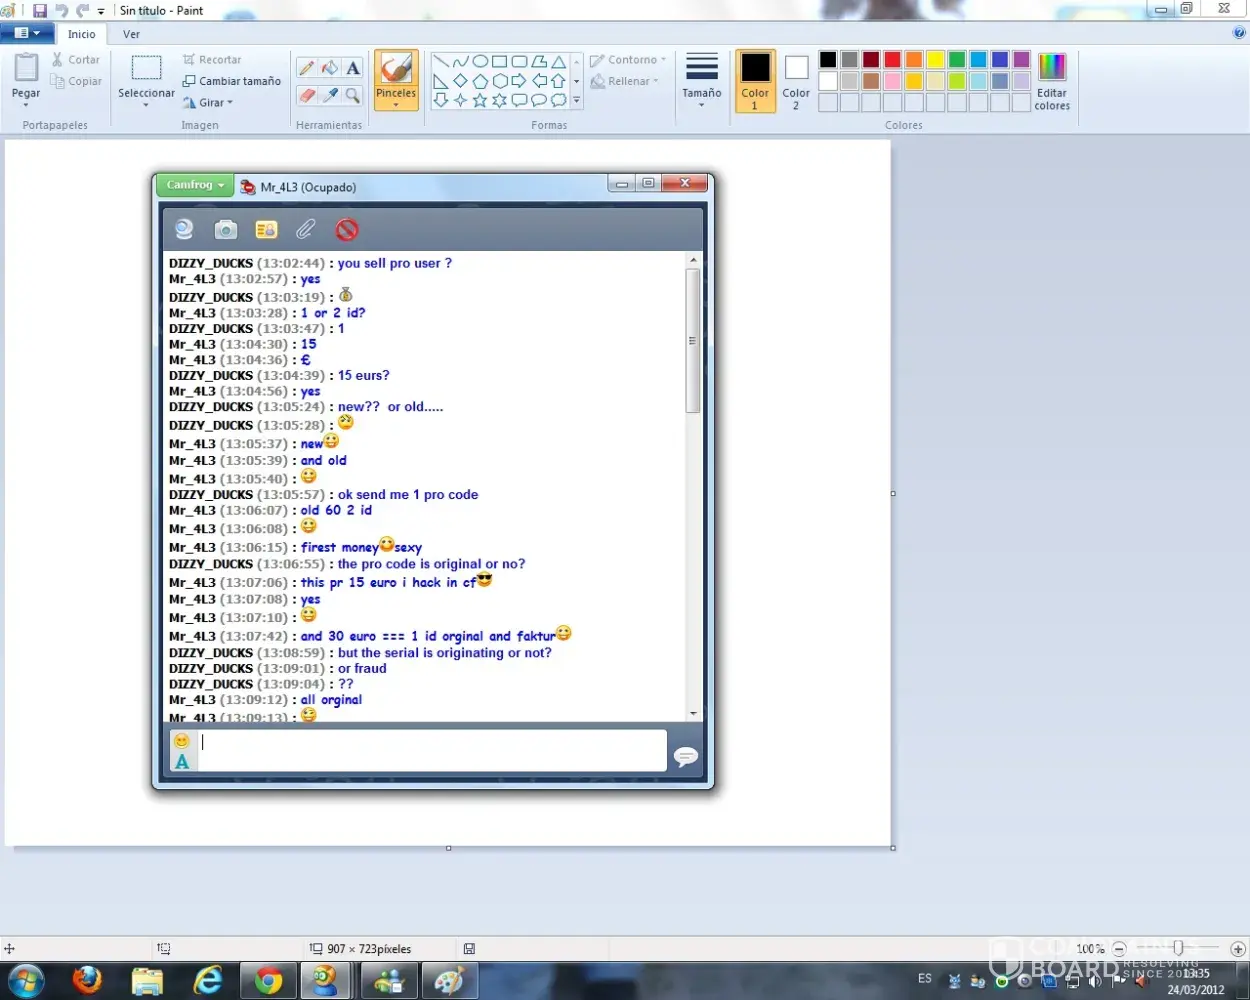Open Firefox from the taskbar
Image resolution: width=1250 pixels, height=1000 pixels.
click(x=87, y=981)
